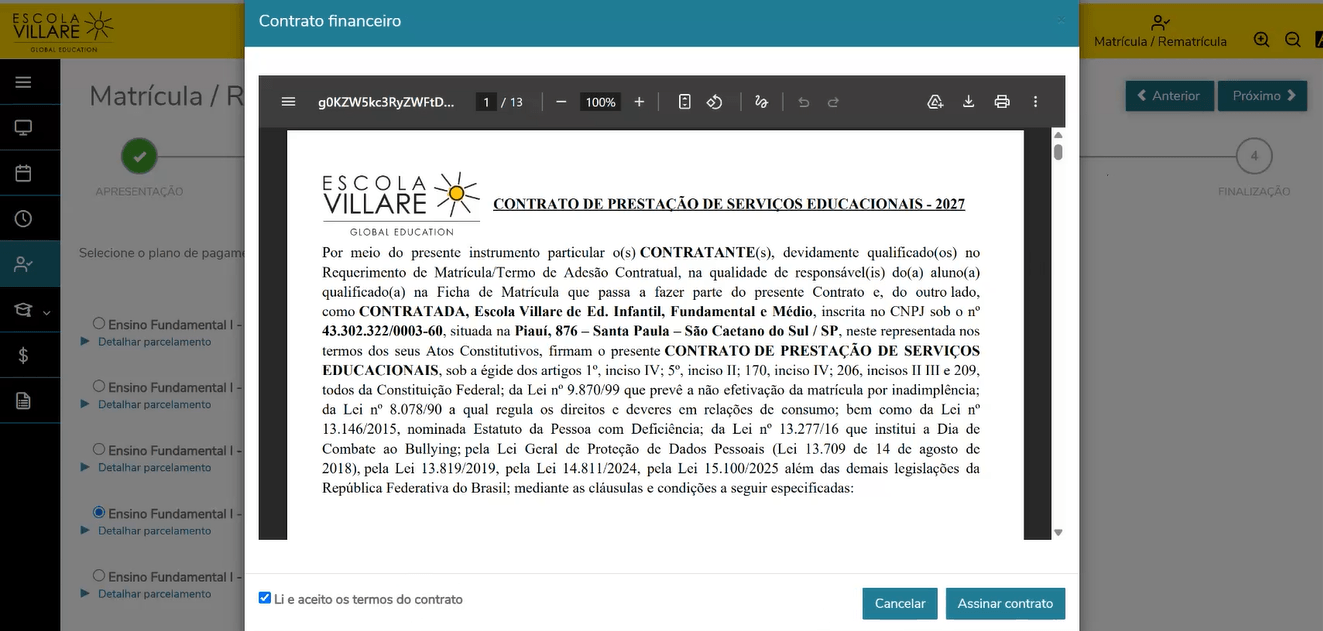Select the second Ensino Fundamental I radio option
The height and width of the screenshot is (631, 1323).
point(99,386)
